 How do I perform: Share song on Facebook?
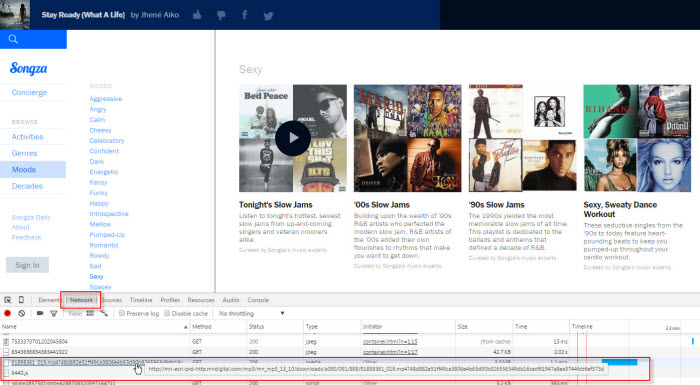[244, 15]
